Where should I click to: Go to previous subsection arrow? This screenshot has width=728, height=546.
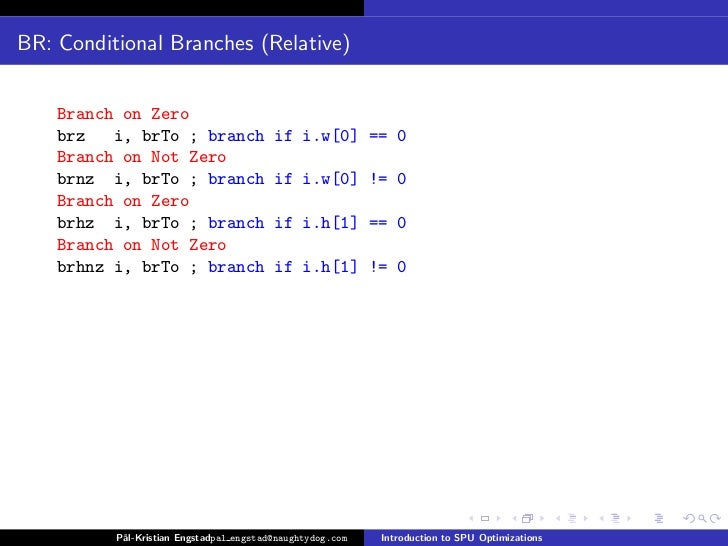pos(558,518)
